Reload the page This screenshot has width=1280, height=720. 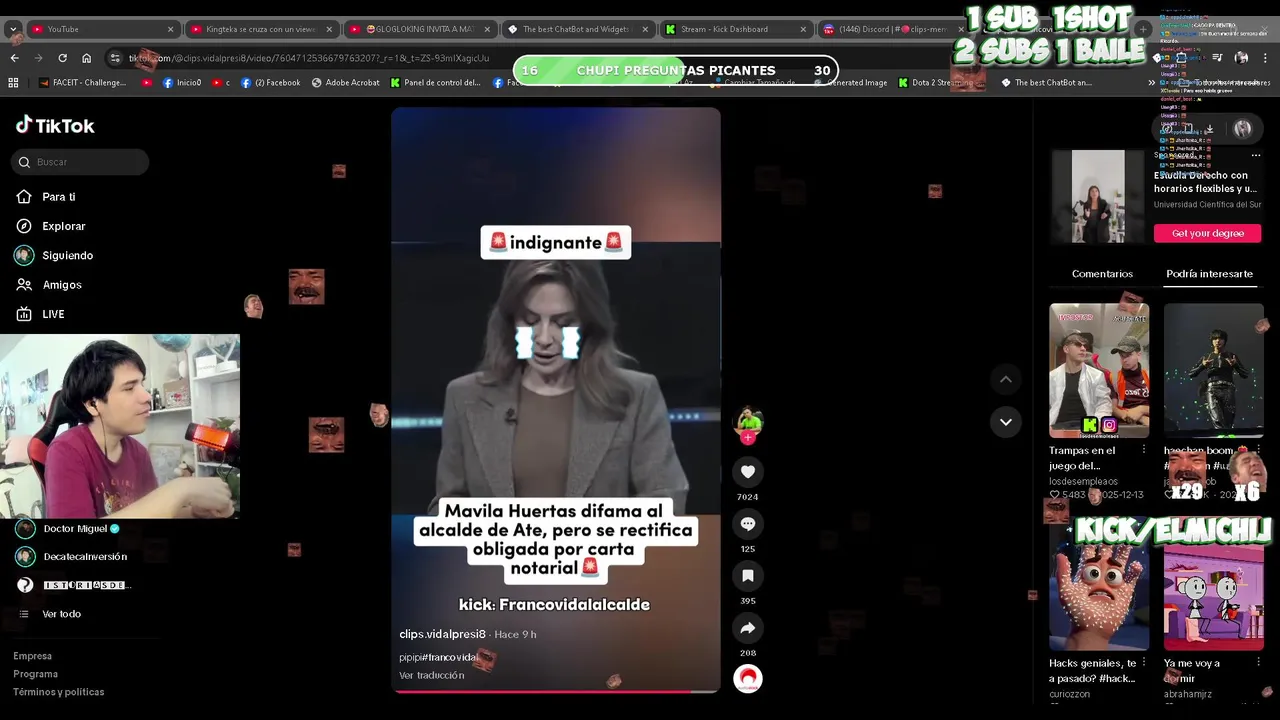(x=62, y=58)
